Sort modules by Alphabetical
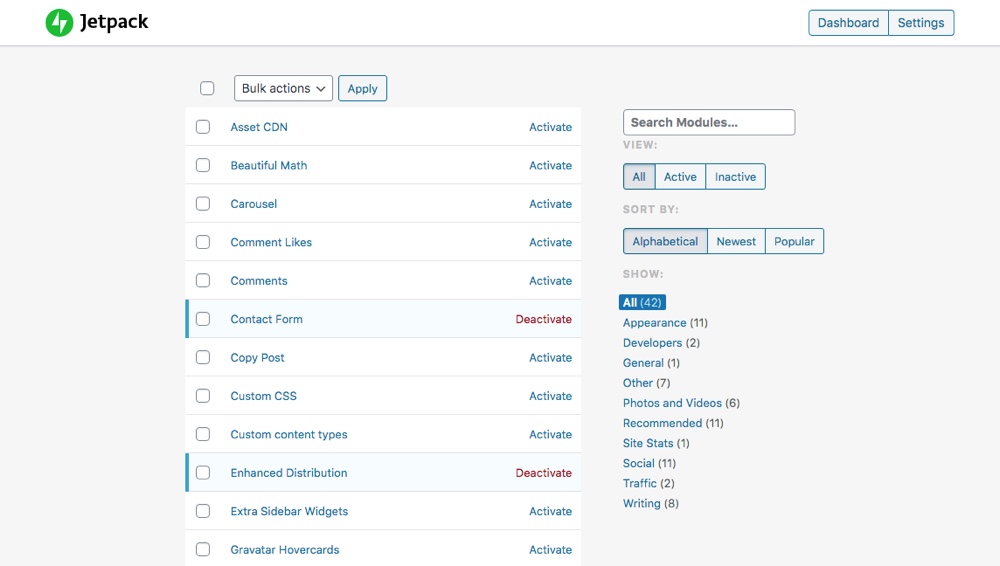Image resolution: width=1000 pixels, height=566 pixels. tap(665, 241)
